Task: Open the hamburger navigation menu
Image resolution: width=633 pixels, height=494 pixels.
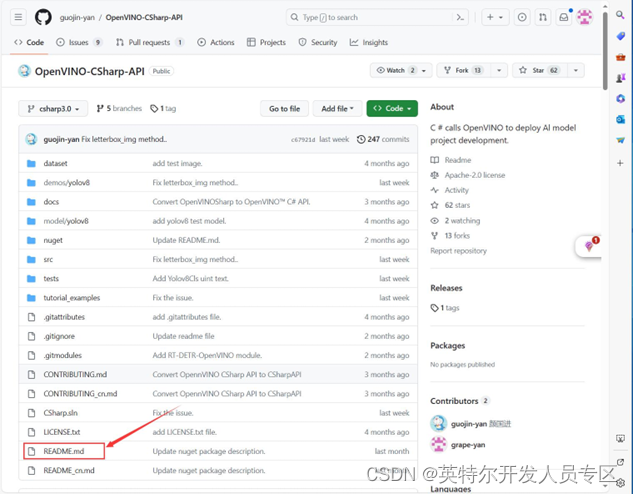Action: tap(18, 17)
